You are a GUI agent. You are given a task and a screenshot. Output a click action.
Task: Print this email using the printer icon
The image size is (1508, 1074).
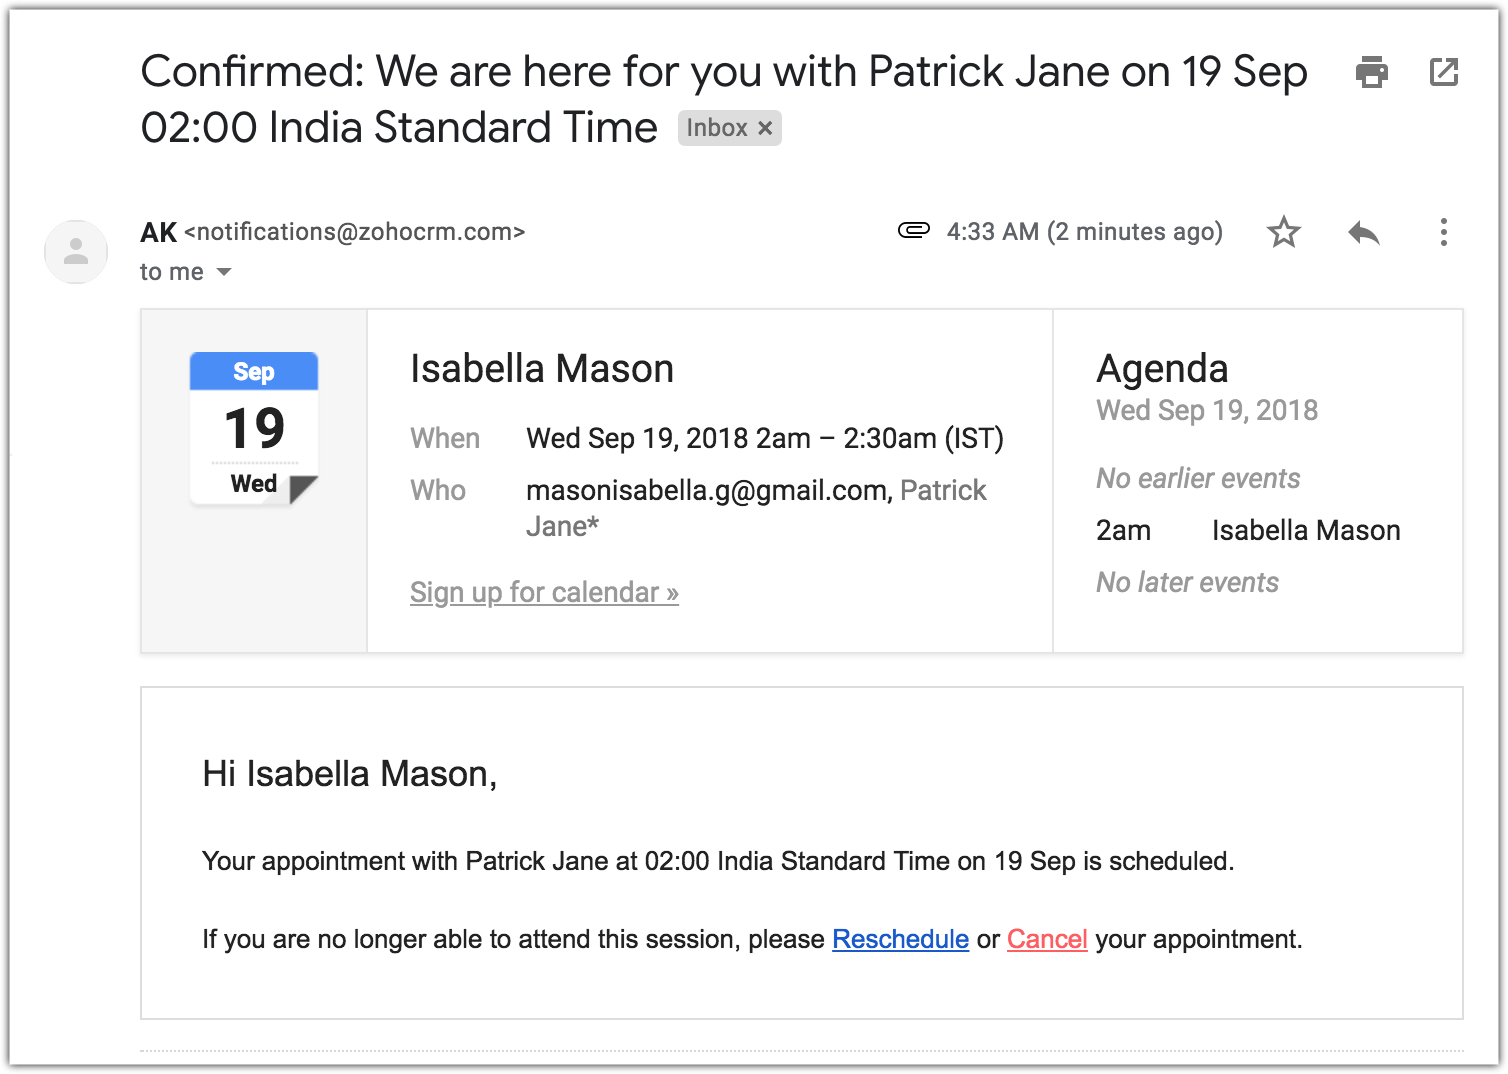pyautogui.click(x=1371, y=72)
